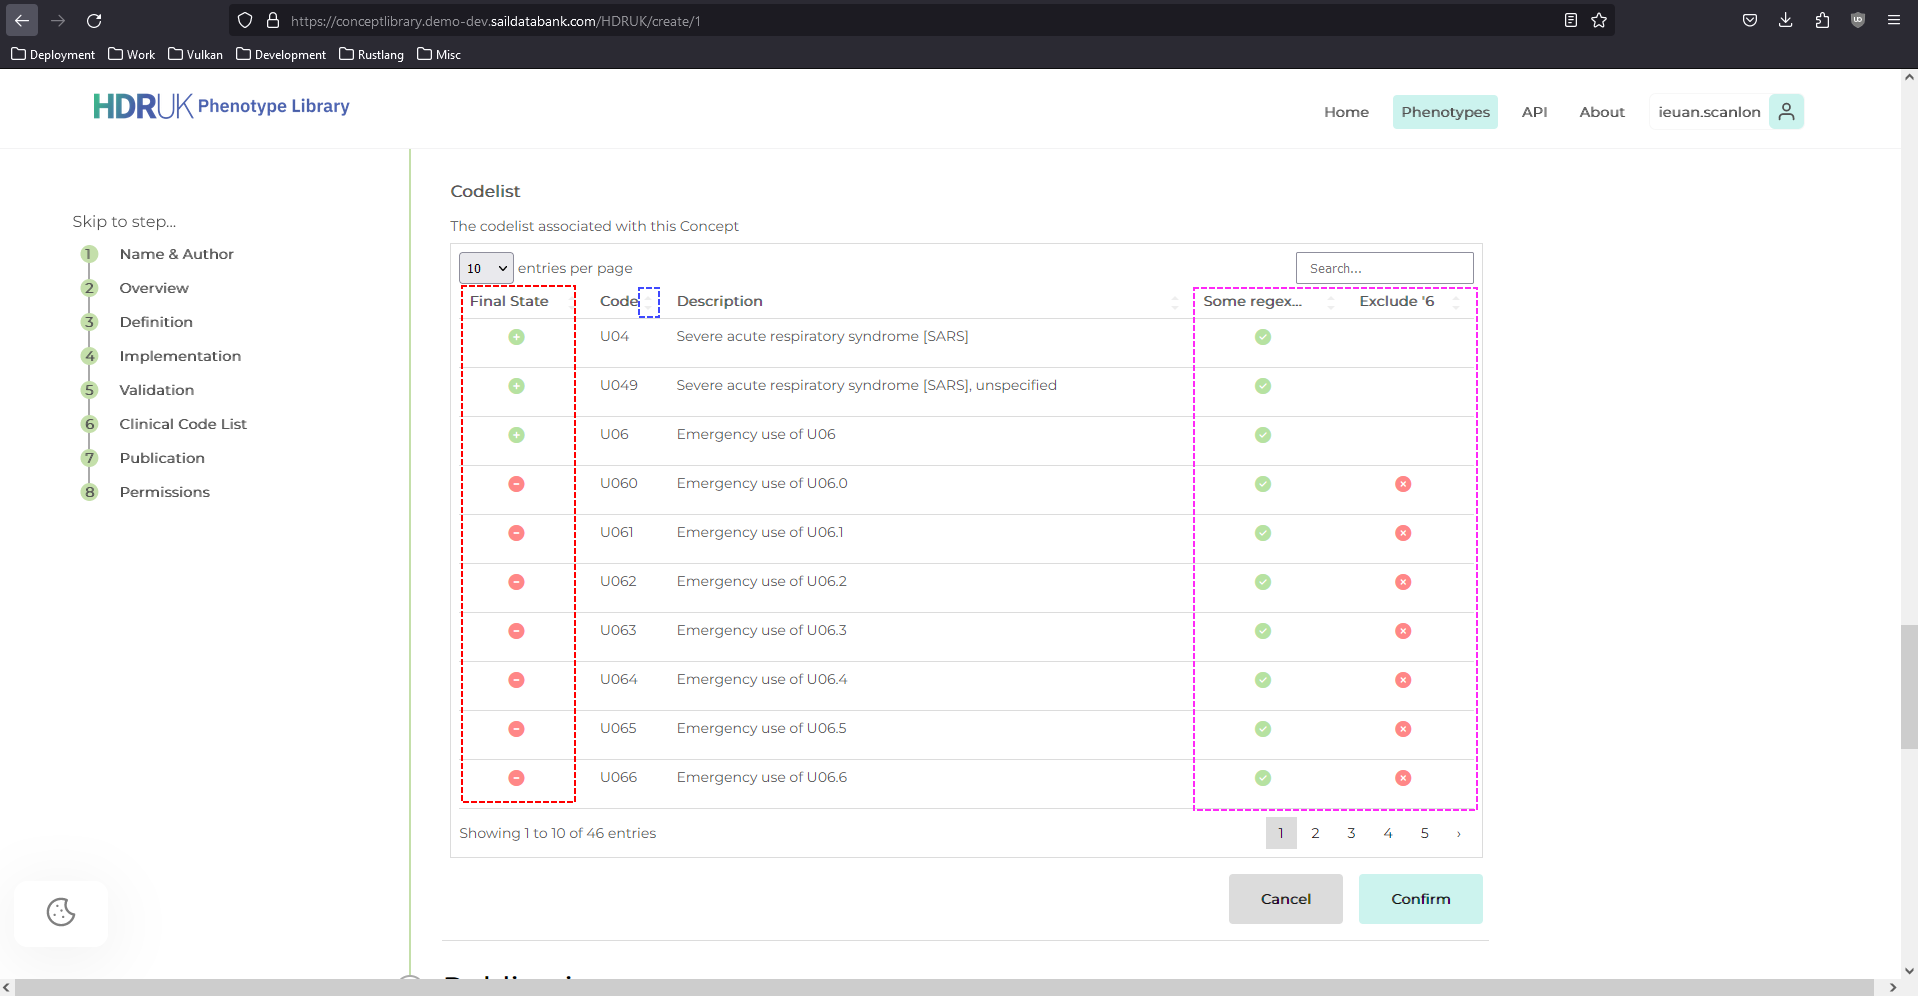The width and height of the screenshot is (1918, 996).
Task: Click the user profile avatar icon
Action: pos(1786,112)
